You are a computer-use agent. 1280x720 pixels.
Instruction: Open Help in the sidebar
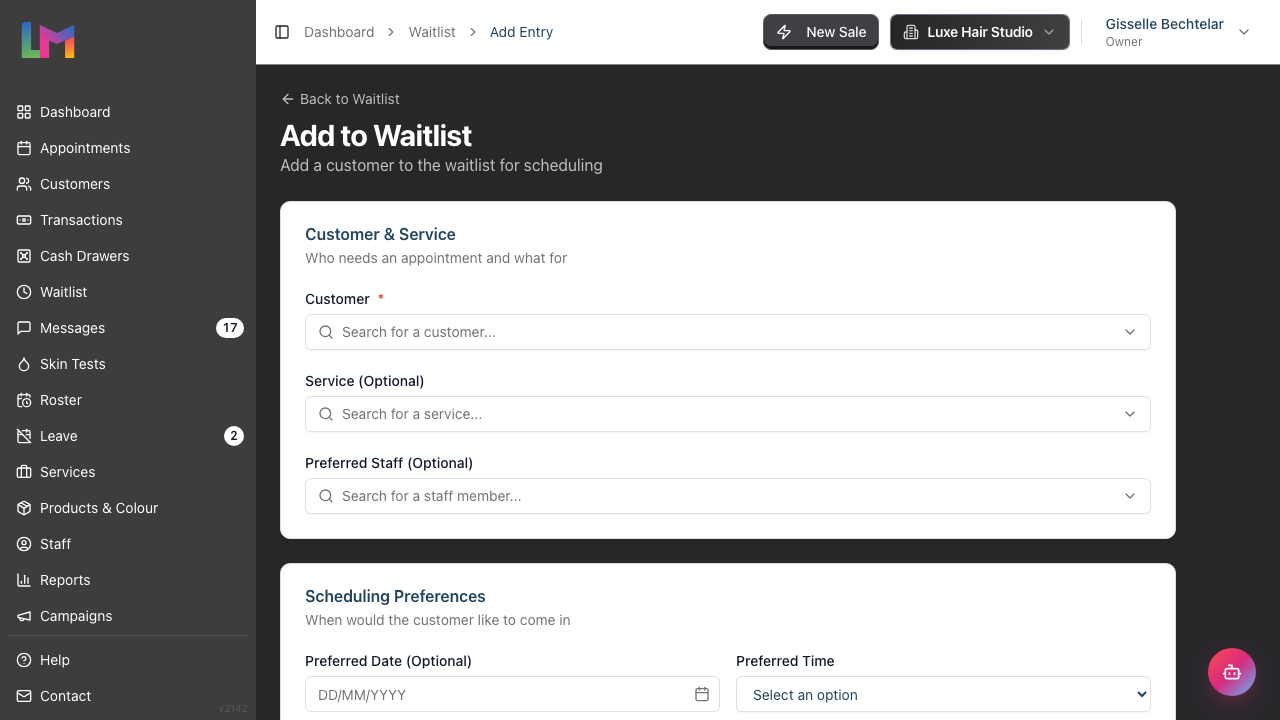[x=128, y=660]
